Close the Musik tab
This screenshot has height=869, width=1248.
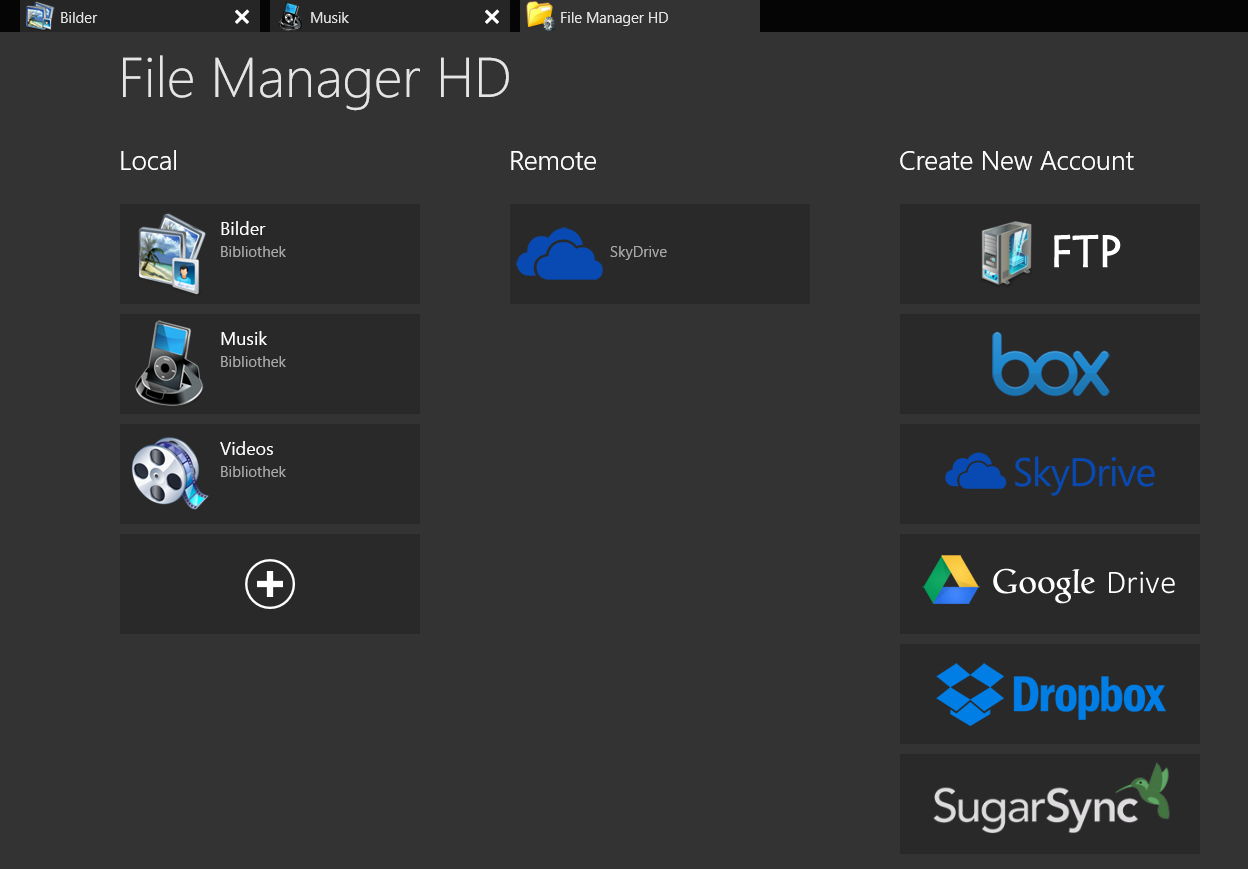[492, 17]
